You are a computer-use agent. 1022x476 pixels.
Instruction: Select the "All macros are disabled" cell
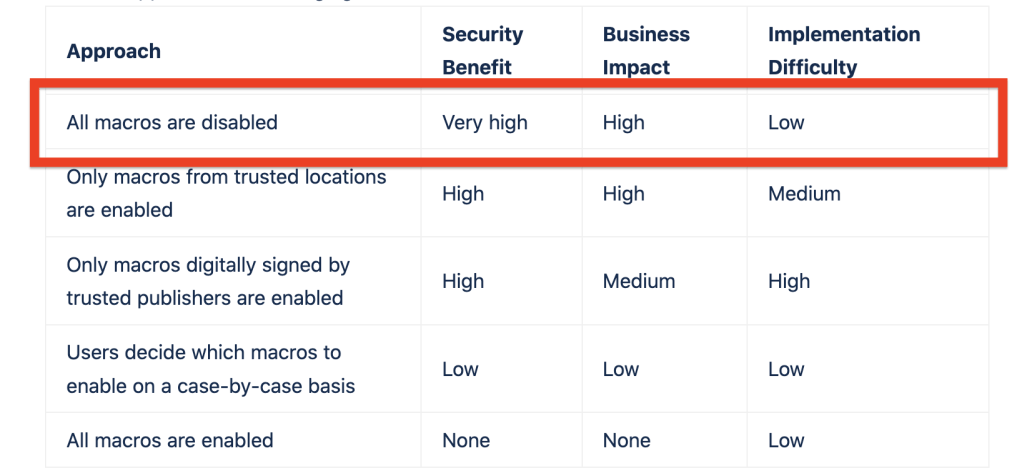pyautogui.click(x=172, y=123)
